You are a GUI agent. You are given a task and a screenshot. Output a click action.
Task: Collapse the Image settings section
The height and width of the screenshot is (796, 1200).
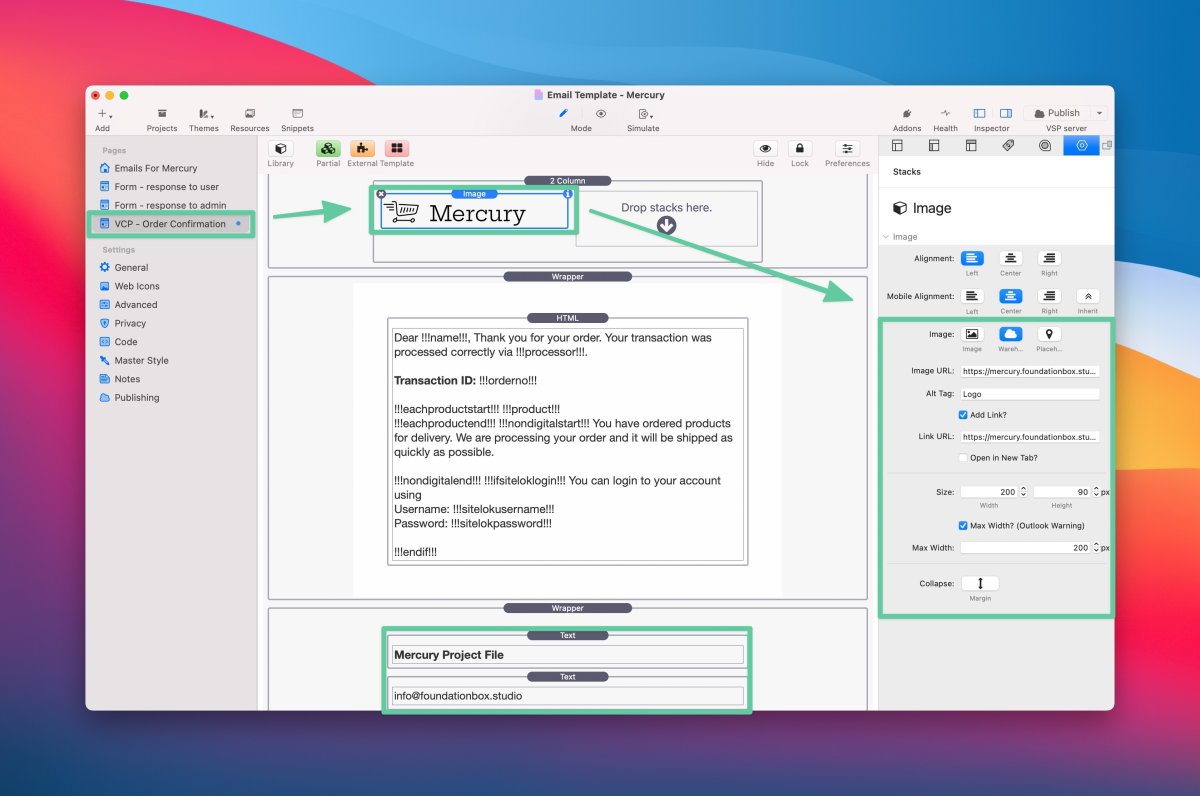(885, 237)
